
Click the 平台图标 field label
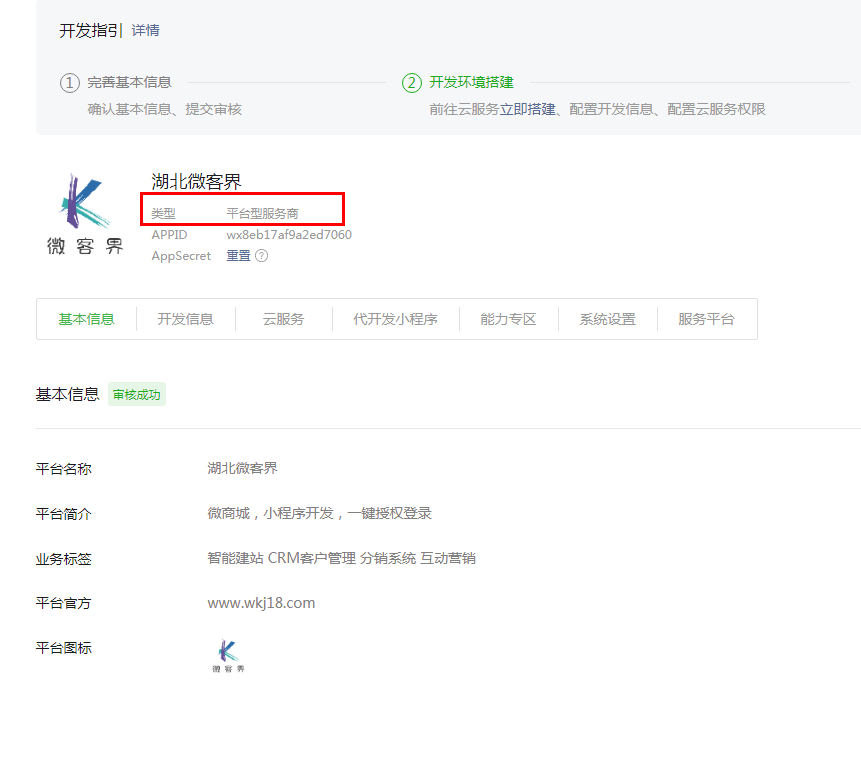coord(64,648)
